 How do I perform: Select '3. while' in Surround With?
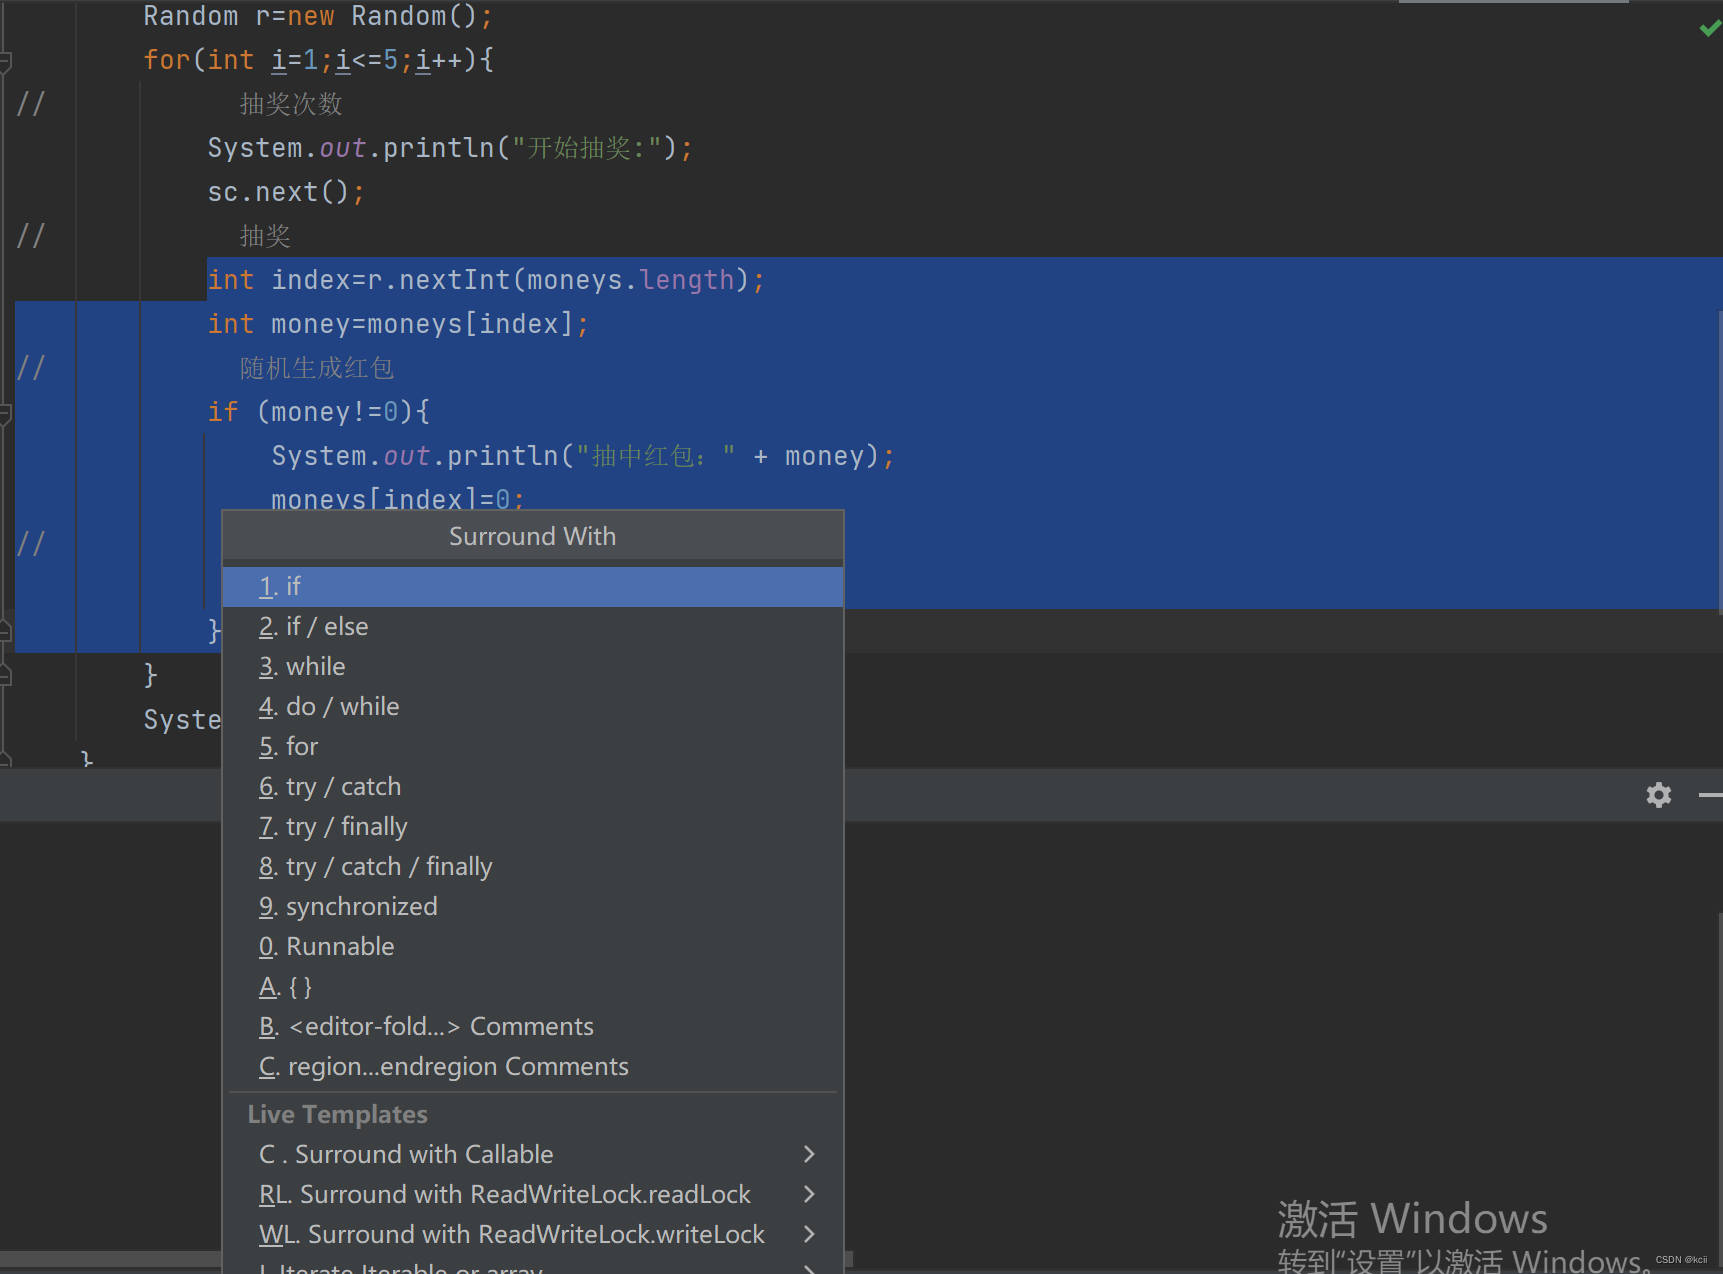(x=532, y=666)
